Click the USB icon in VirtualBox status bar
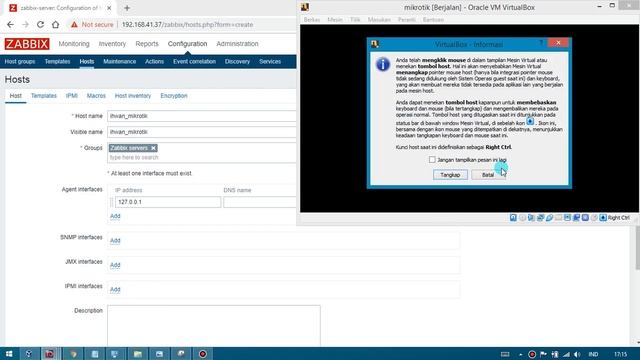 (549, 218)
